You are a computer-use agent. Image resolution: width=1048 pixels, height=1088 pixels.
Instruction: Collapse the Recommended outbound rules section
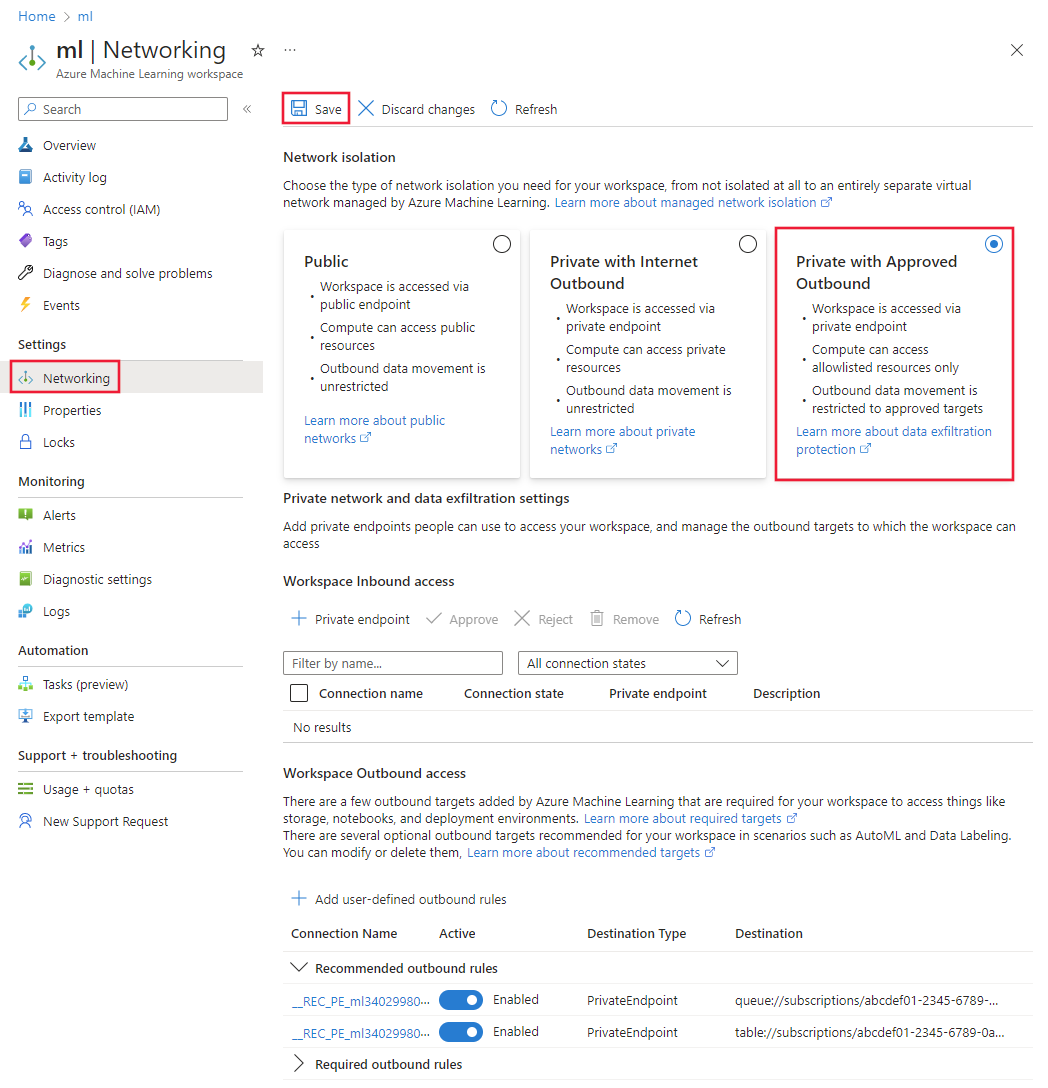(x=298, y=967)
